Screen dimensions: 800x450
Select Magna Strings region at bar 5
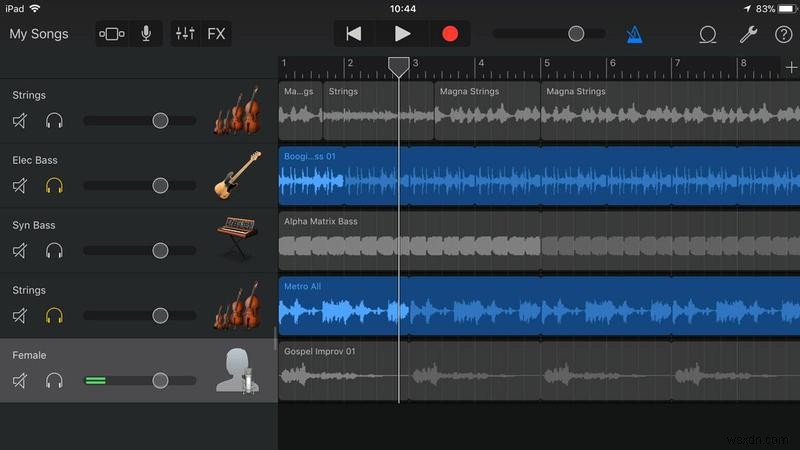[670, 111]
